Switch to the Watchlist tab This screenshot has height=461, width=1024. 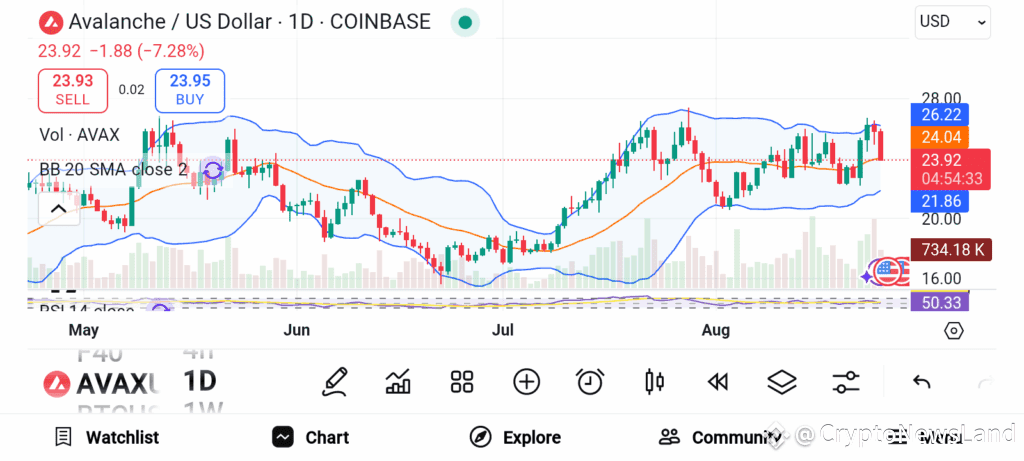click(x=107, y=437)
